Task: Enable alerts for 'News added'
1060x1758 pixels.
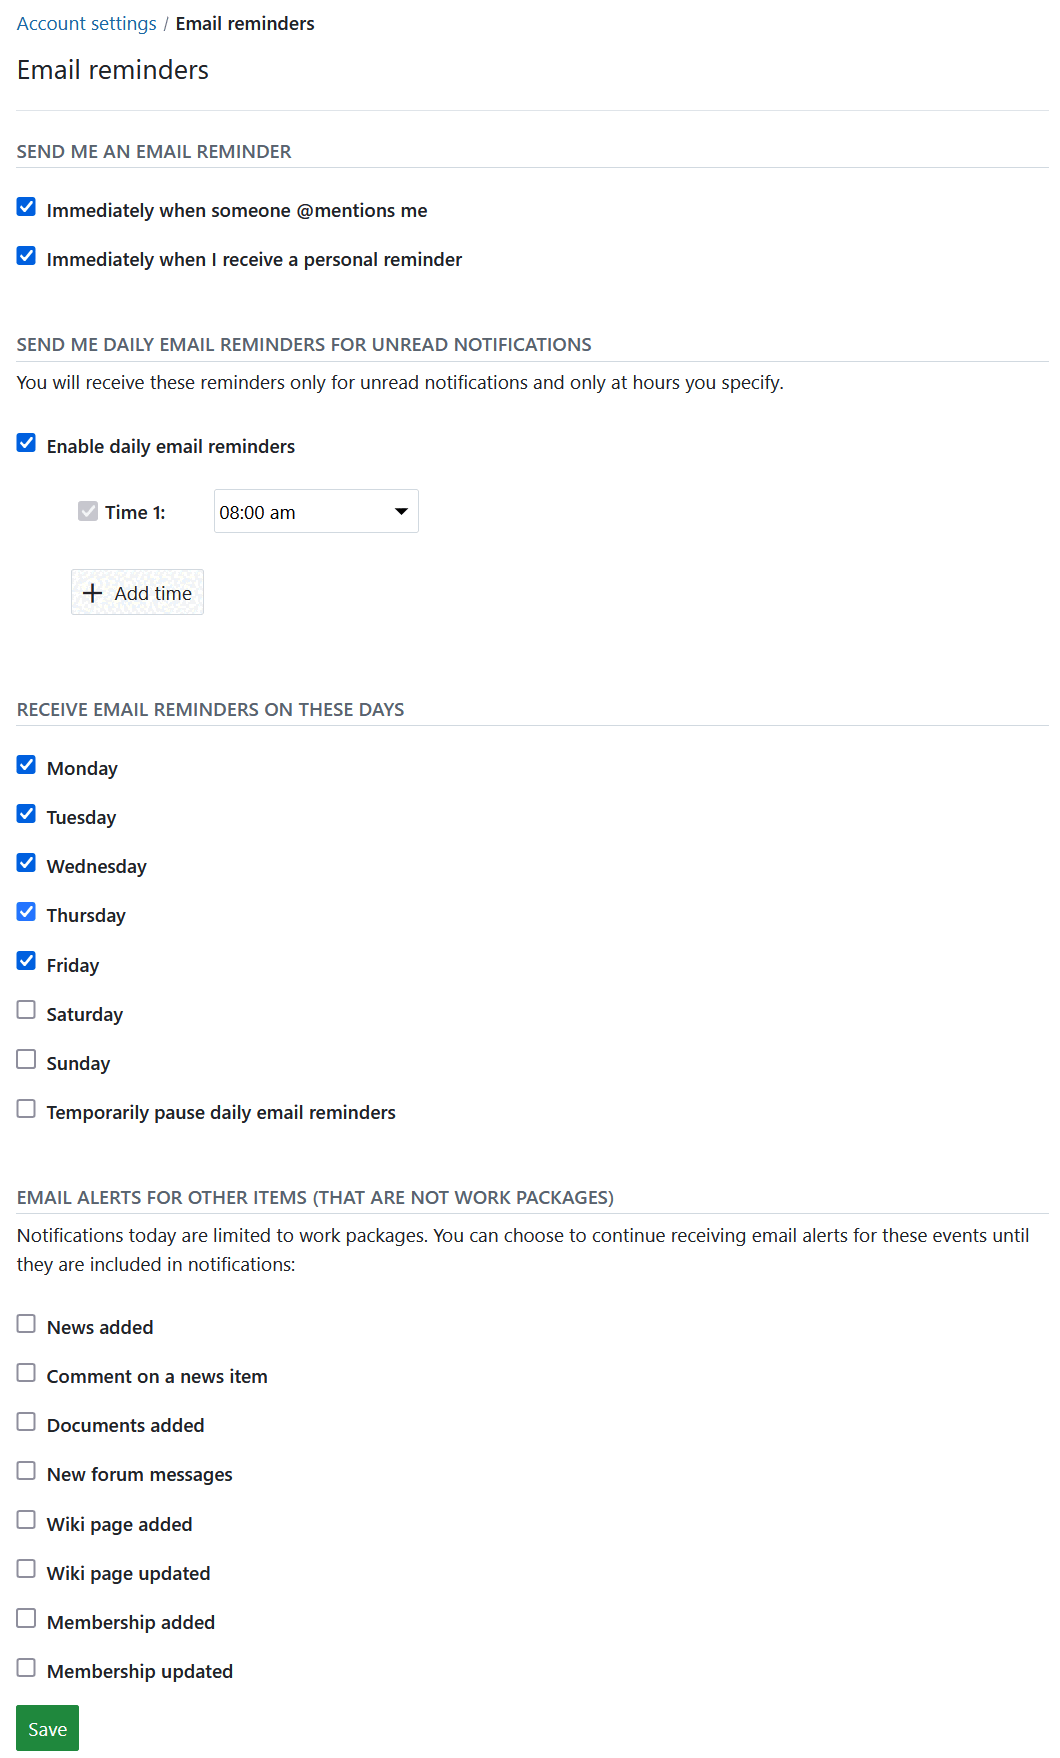Action: click(x=25, y=1323)
